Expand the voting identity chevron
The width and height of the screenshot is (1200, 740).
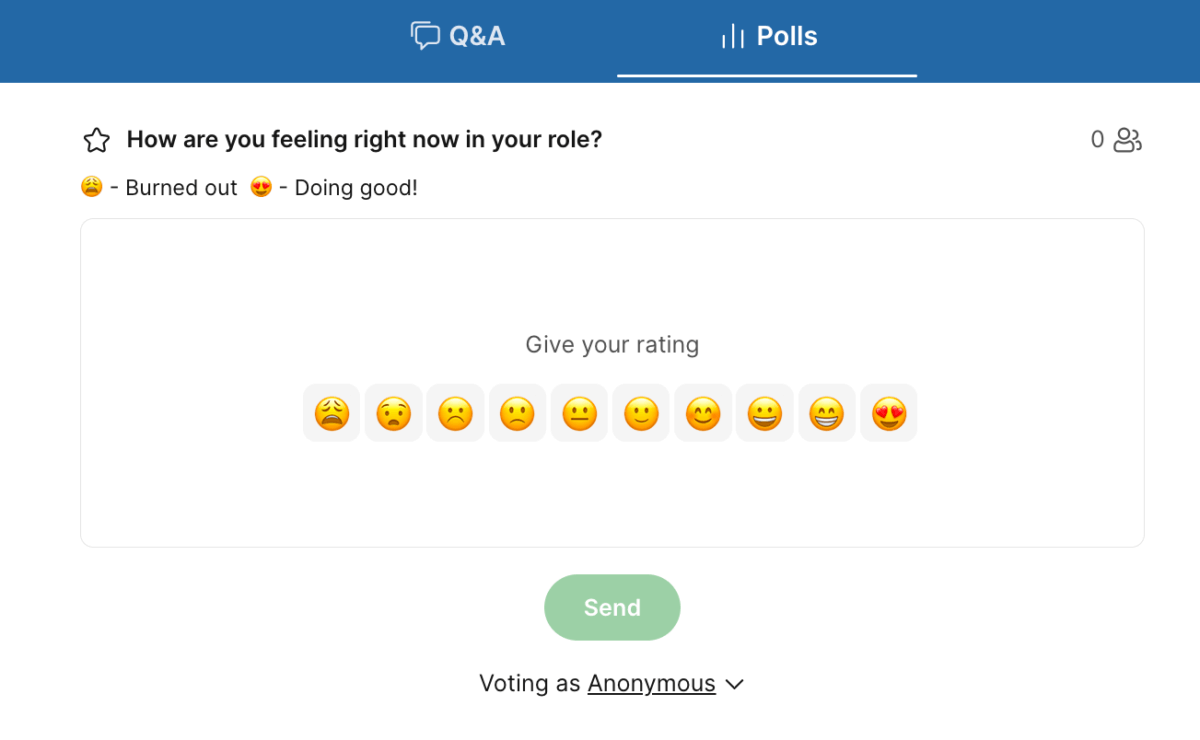[x=734, y=685]
